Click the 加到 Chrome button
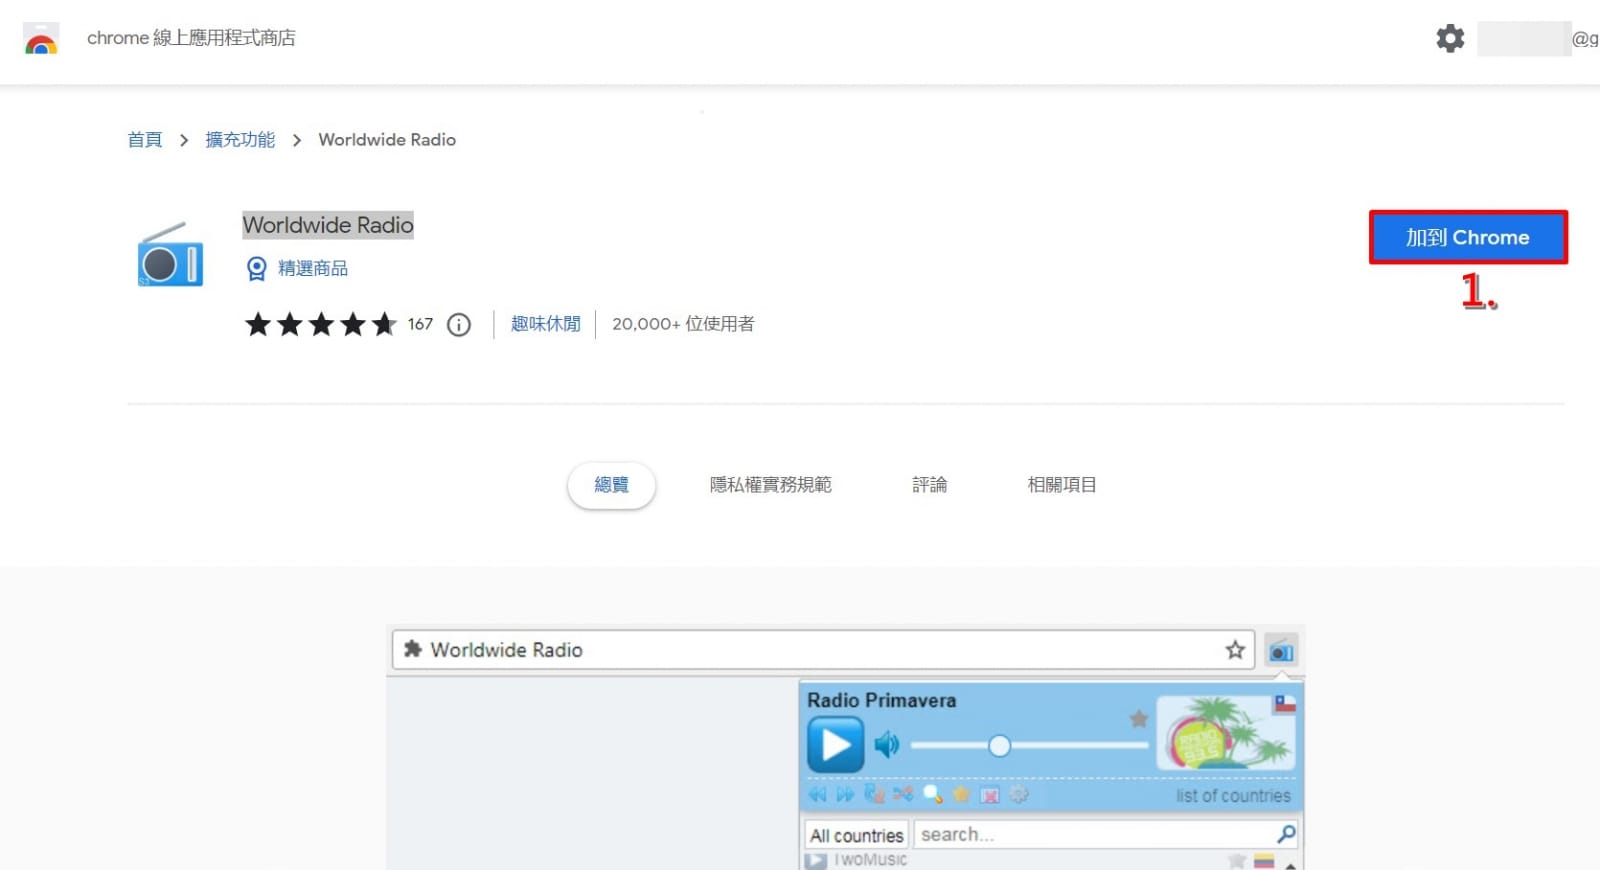 (1468, 237)
